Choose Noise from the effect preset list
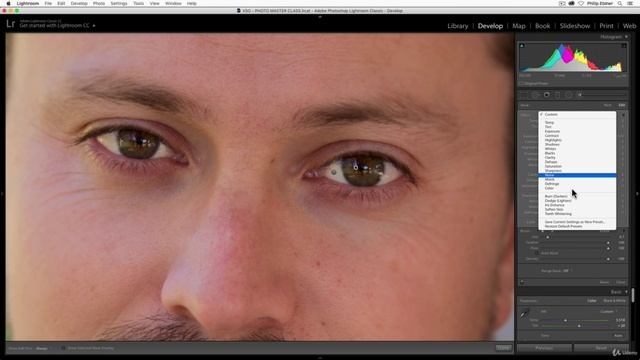This screenshot has width=640, height=360. click(x=577, y=175)
